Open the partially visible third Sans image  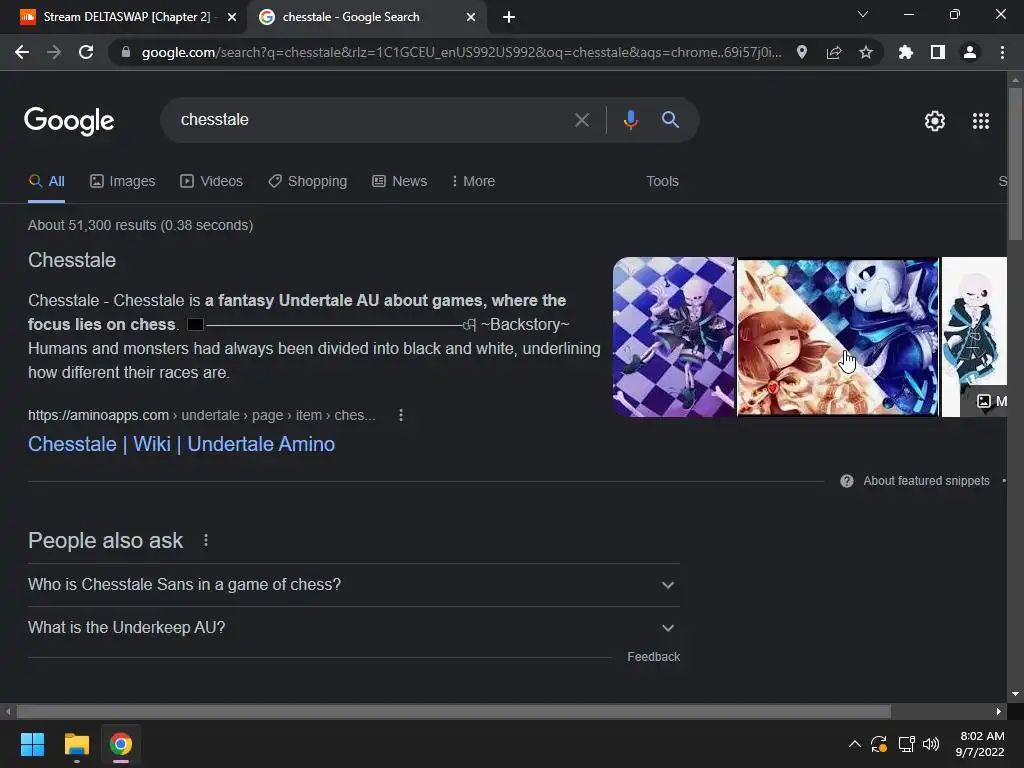tap(974, 337)
